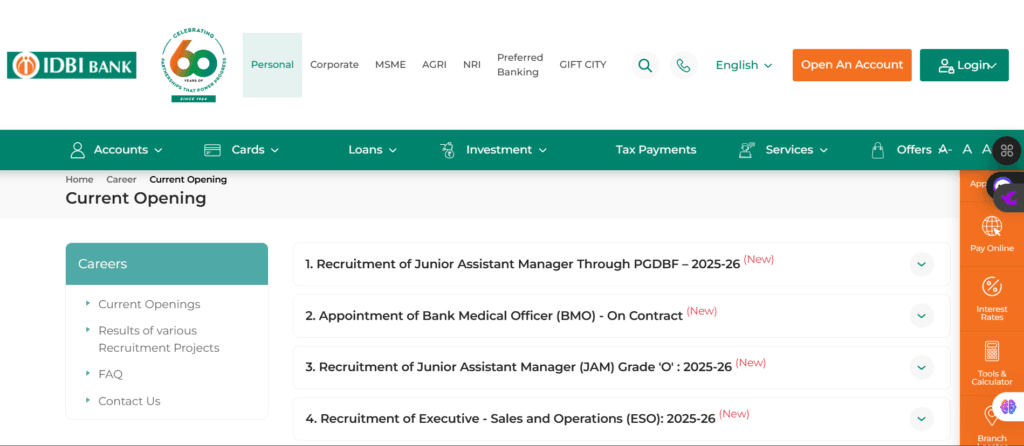Expand JAM Grade 'O' item chevron
This screenshot has height=446, width=1024.
tap(921, 368)
